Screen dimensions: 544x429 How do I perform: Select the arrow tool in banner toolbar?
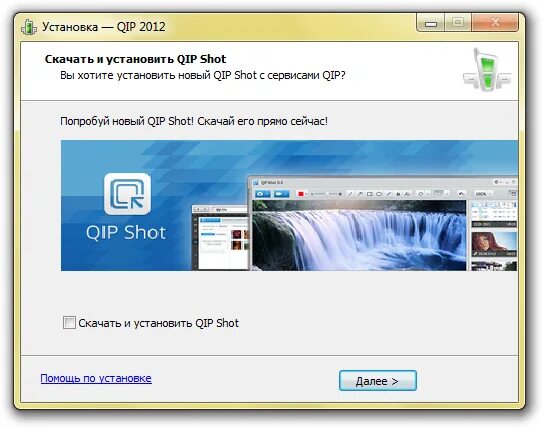360,194
